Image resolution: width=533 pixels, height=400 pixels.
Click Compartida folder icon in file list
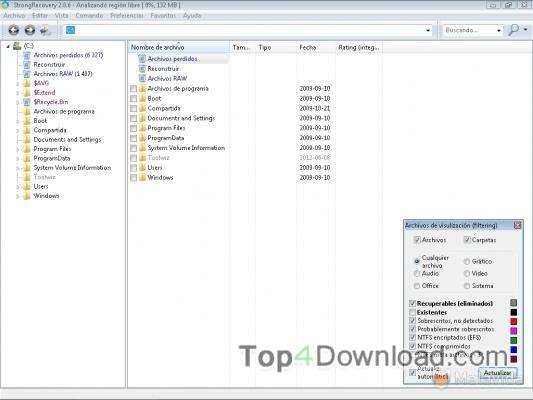click(142, 108)
